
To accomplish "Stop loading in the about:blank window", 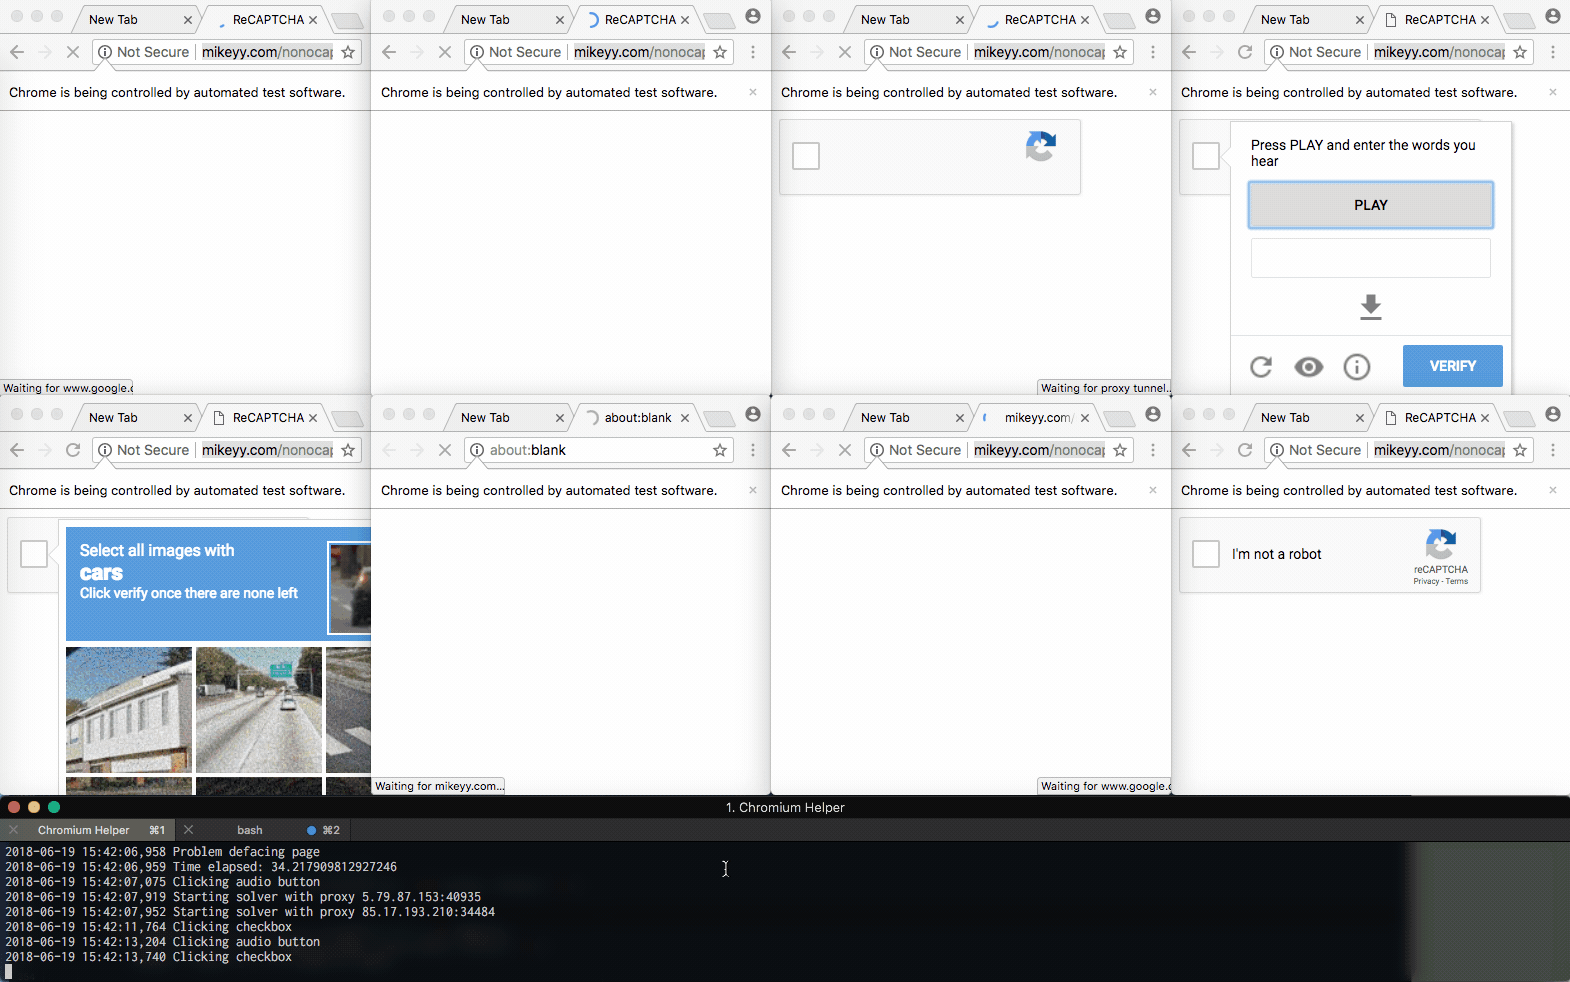I will coord(445,450).
